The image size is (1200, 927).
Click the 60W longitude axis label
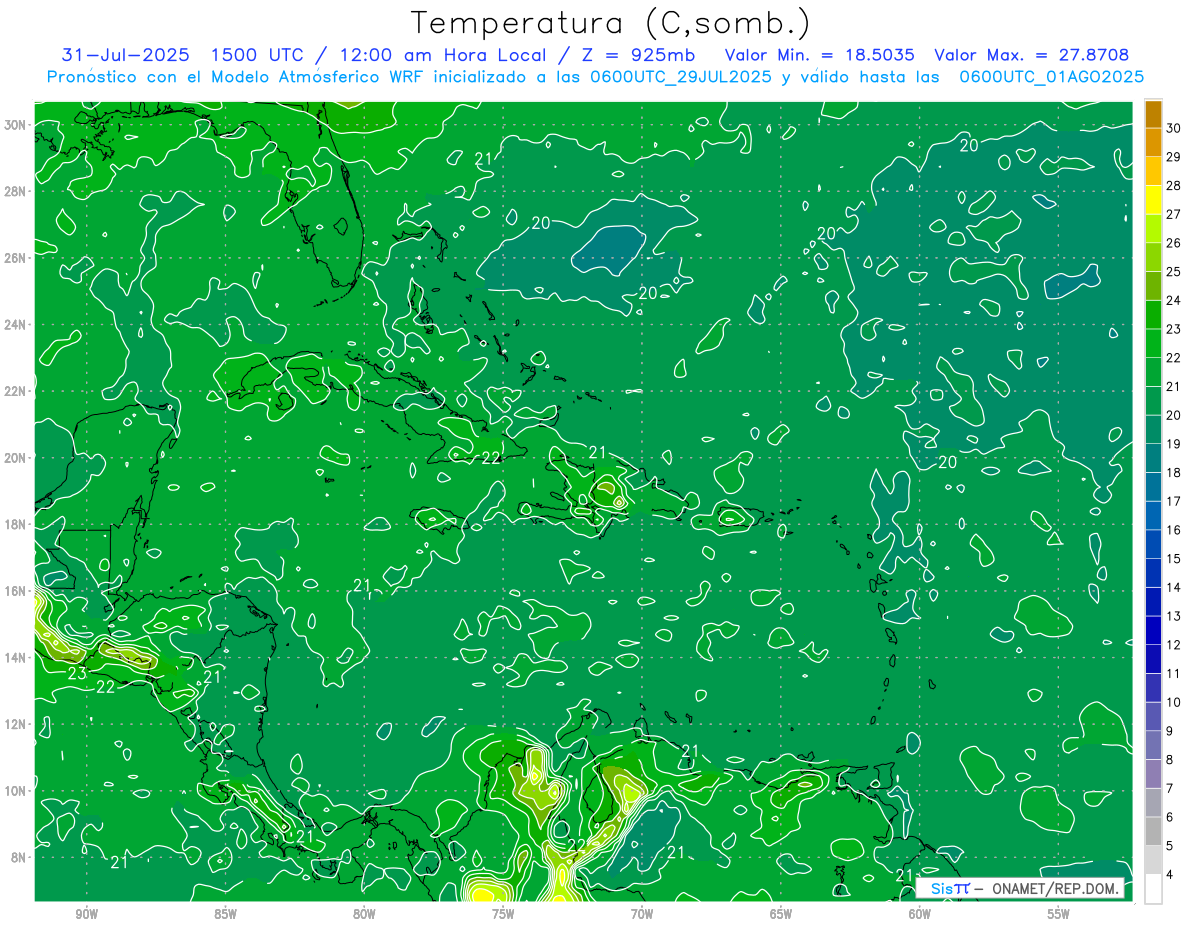pyautogui.click(x=920, y=915)
